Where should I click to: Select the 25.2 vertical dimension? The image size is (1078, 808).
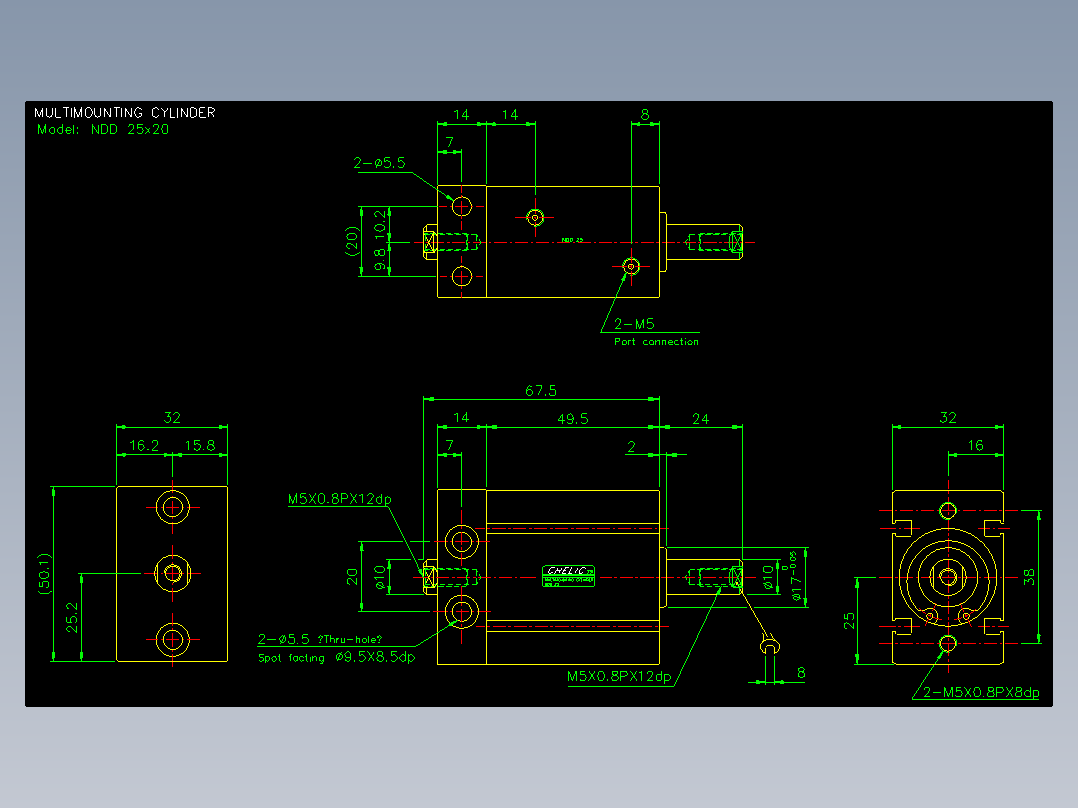point(72,618)
